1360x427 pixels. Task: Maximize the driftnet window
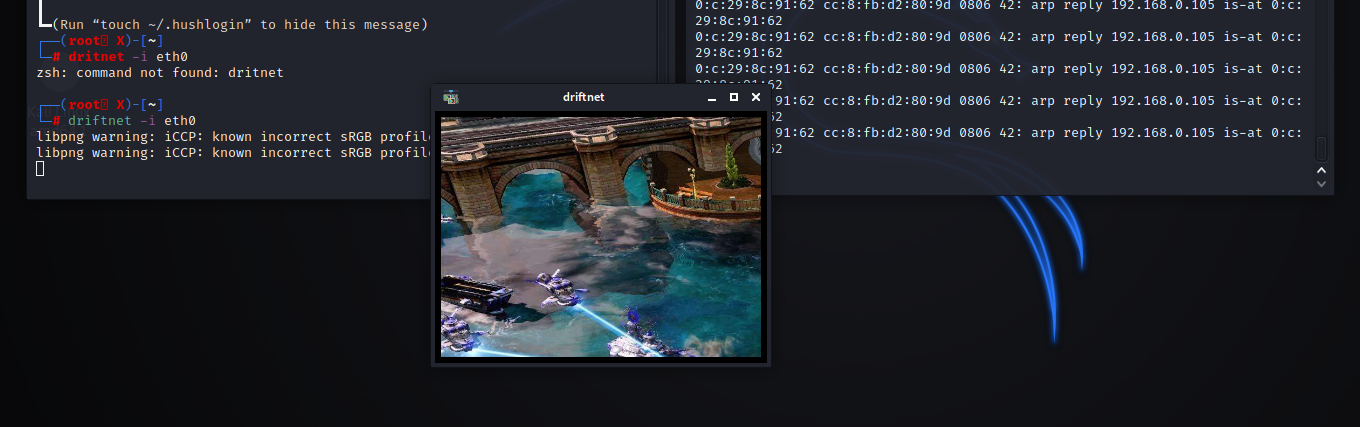734,97
